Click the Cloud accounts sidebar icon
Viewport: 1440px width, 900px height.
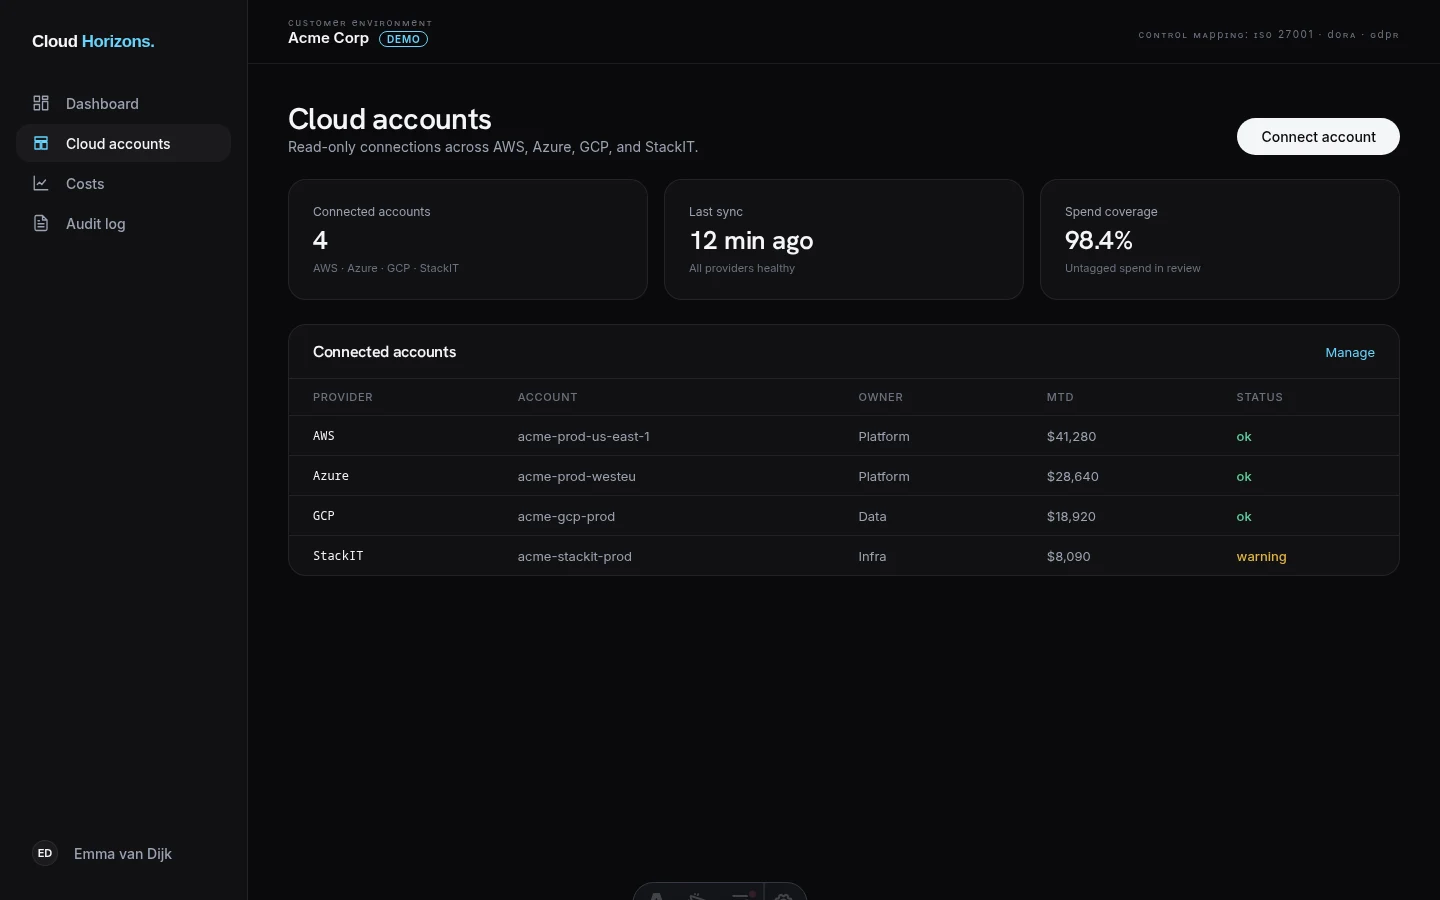41,143
